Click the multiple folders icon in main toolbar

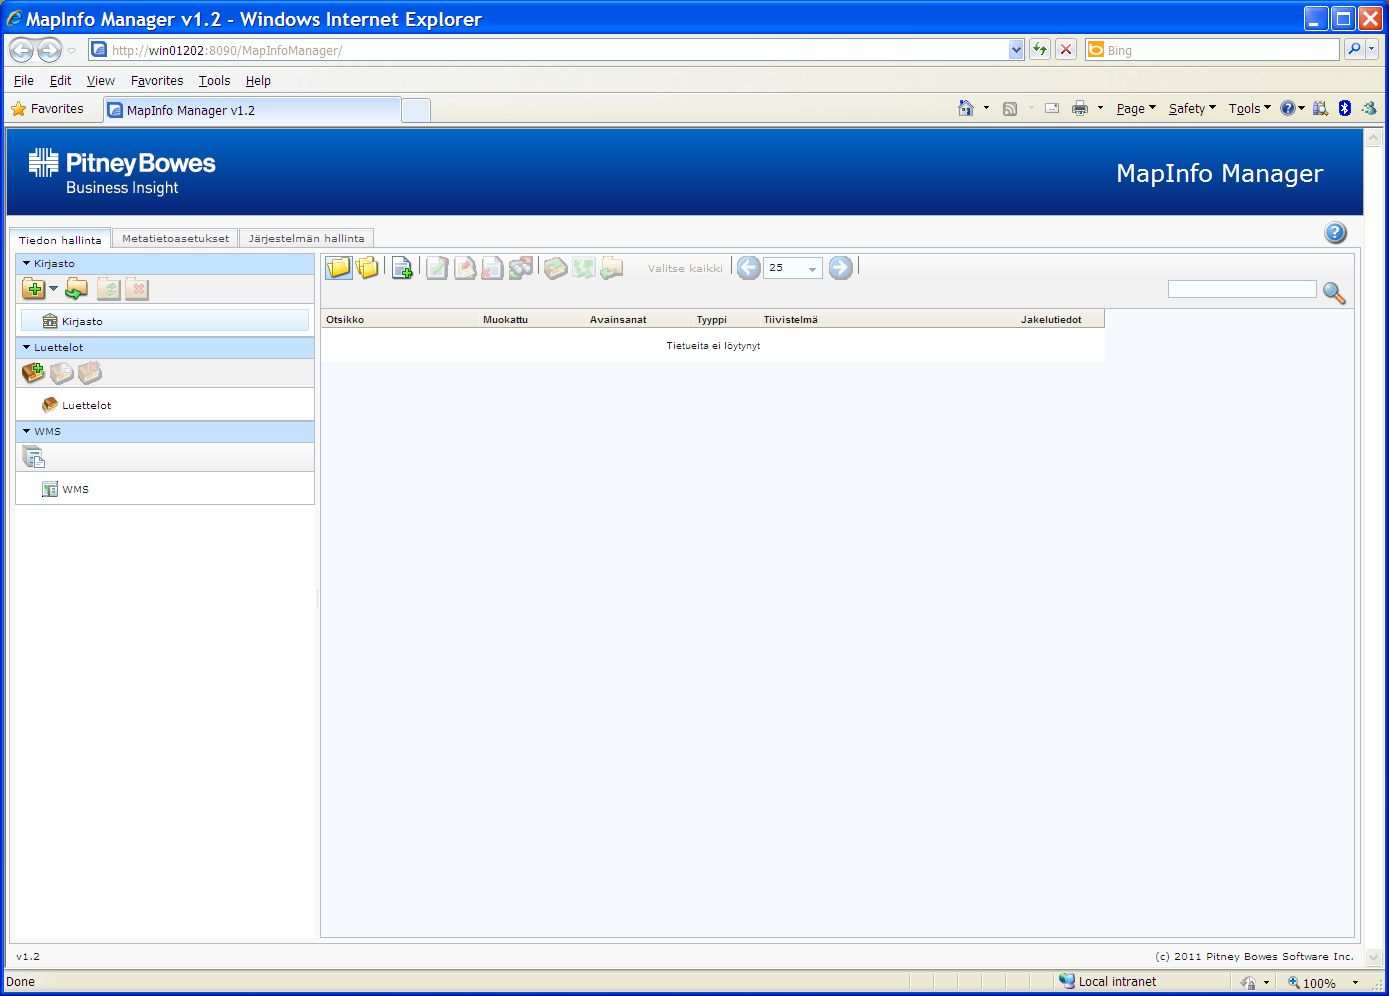point(368,267)
